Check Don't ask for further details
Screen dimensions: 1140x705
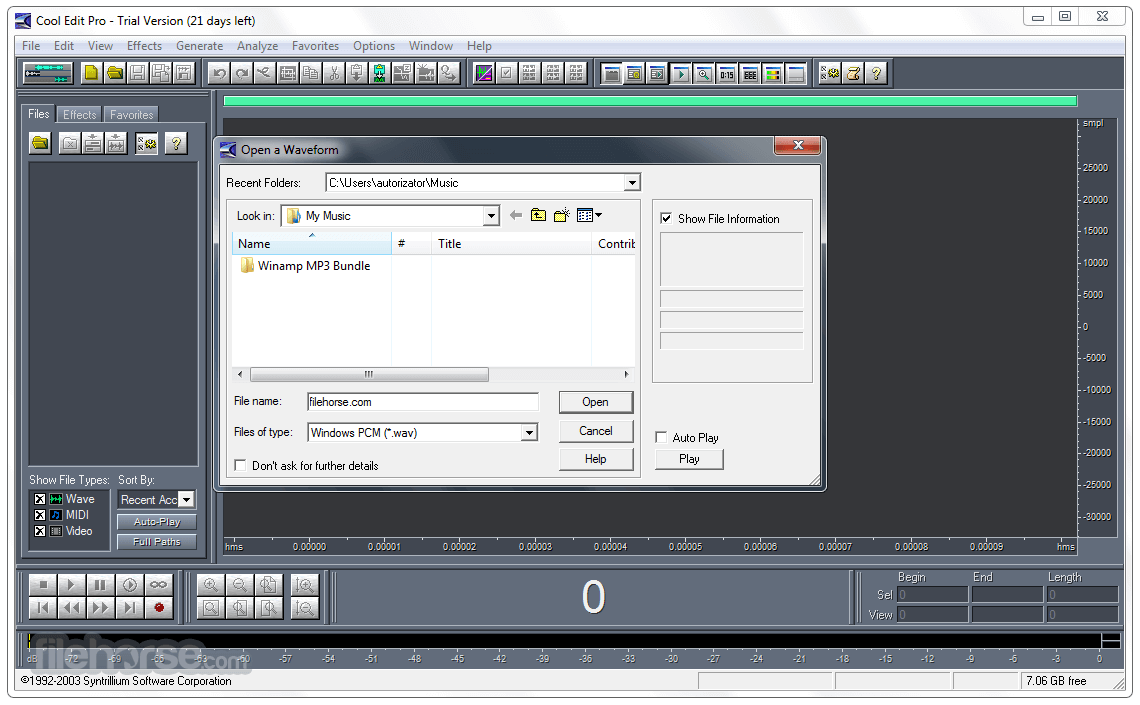click(240, 465)
